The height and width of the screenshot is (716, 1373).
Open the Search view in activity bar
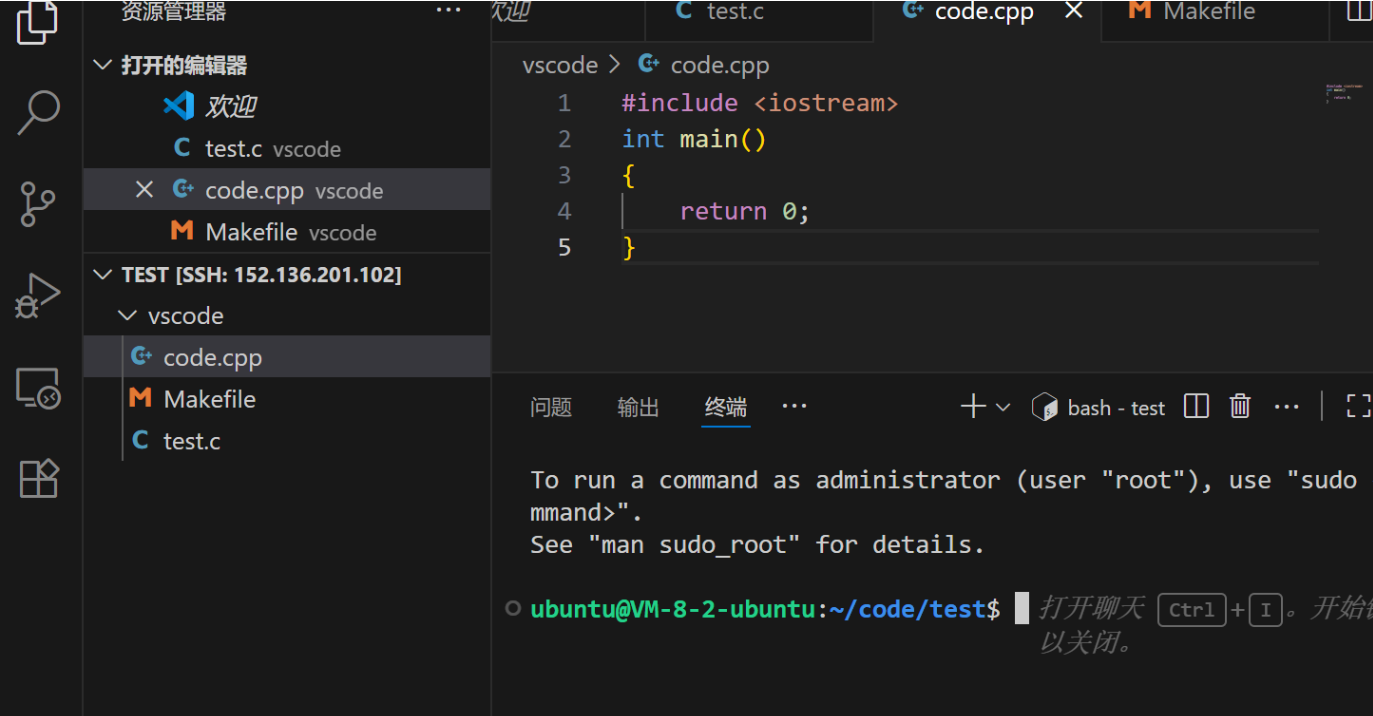pos(39,113)
